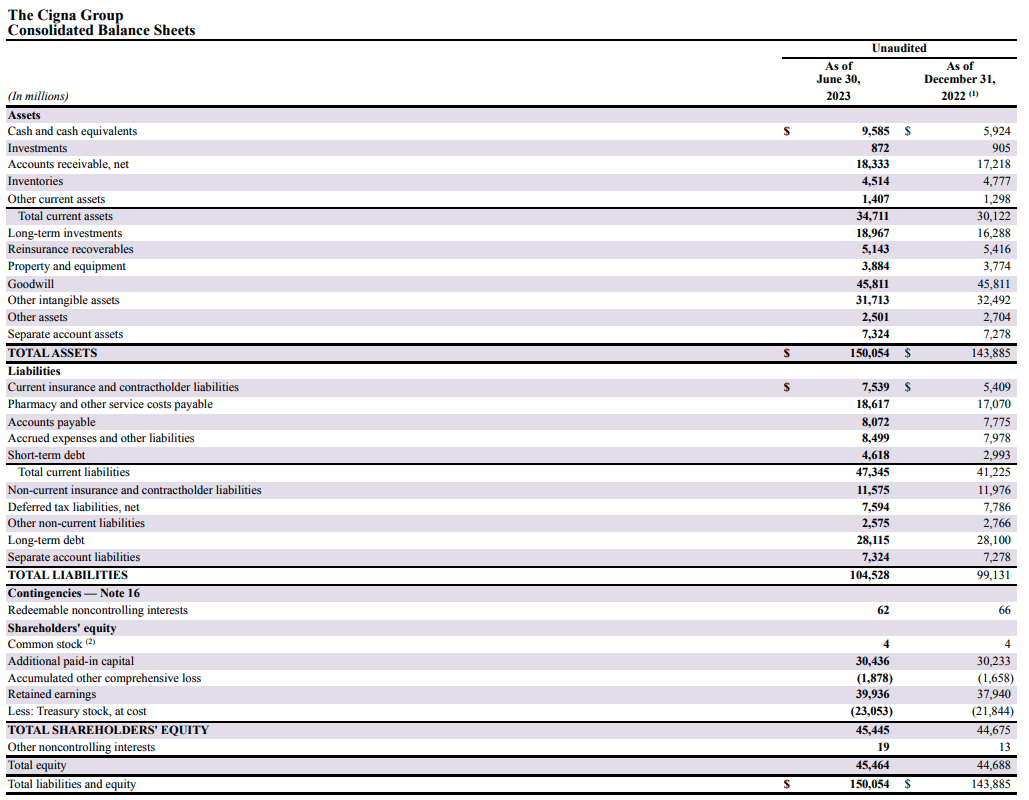Click the 'Long-term debt' label
The width and height of the screenshot is (1029, 800).
[x=46, y=541]
